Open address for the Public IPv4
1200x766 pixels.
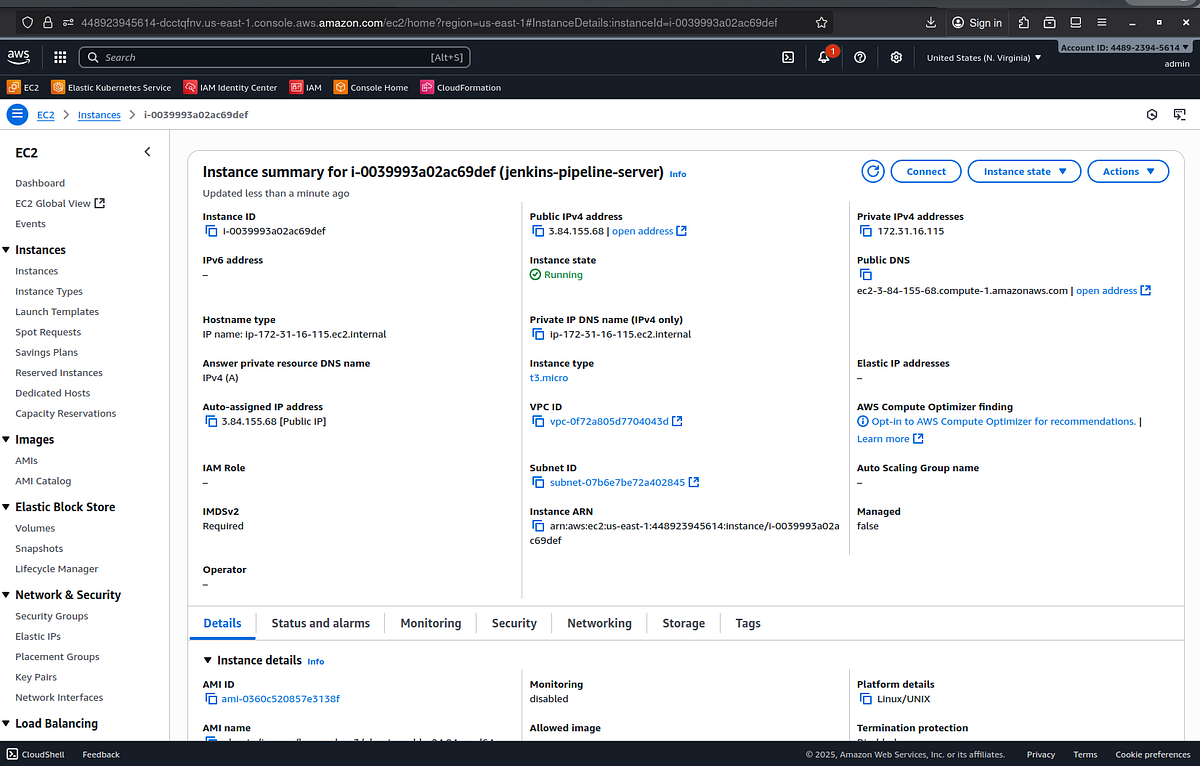click(x=645, y=230)
